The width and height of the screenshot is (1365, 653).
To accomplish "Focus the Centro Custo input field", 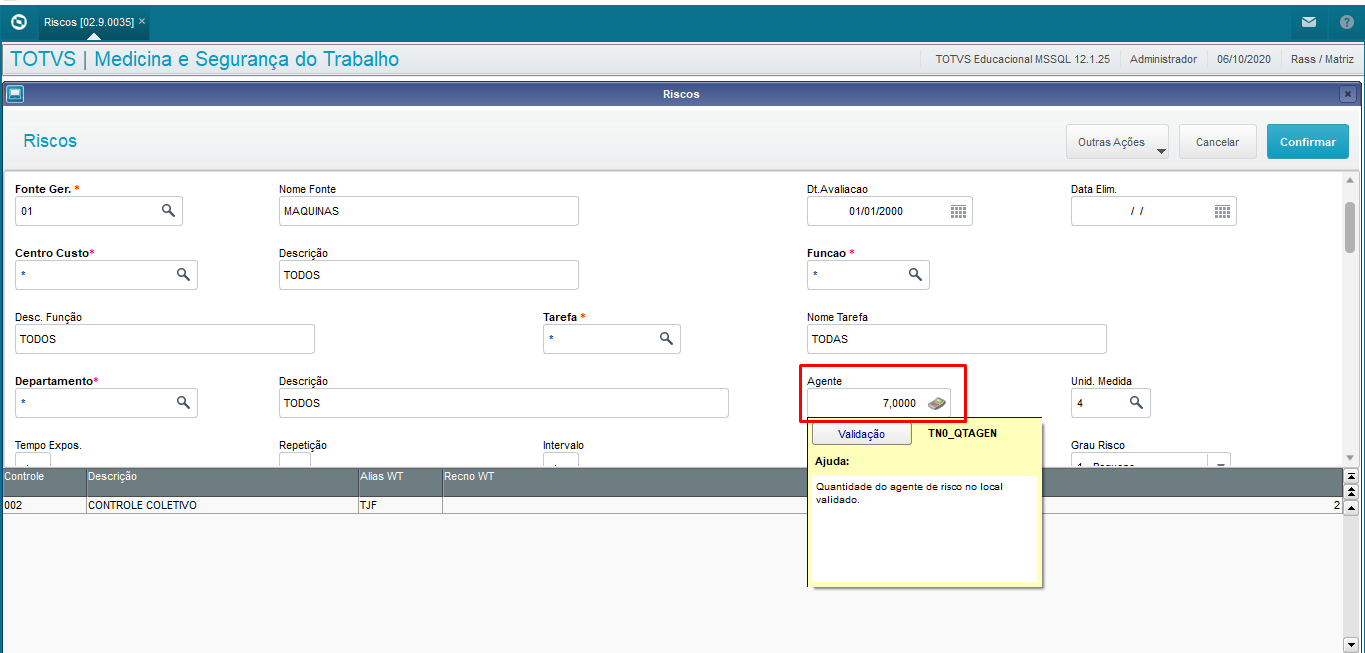I will click(106, 275).
